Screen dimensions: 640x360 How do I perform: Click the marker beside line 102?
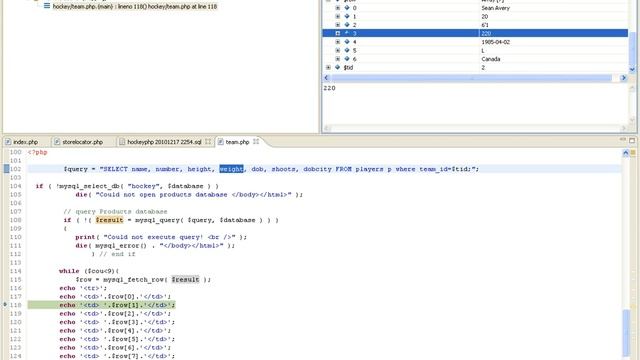point(6,169)
